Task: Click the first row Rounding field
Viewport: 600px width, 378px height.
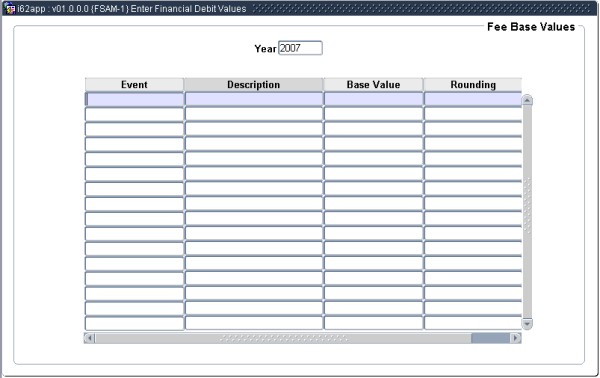Action: click(473, 99)
